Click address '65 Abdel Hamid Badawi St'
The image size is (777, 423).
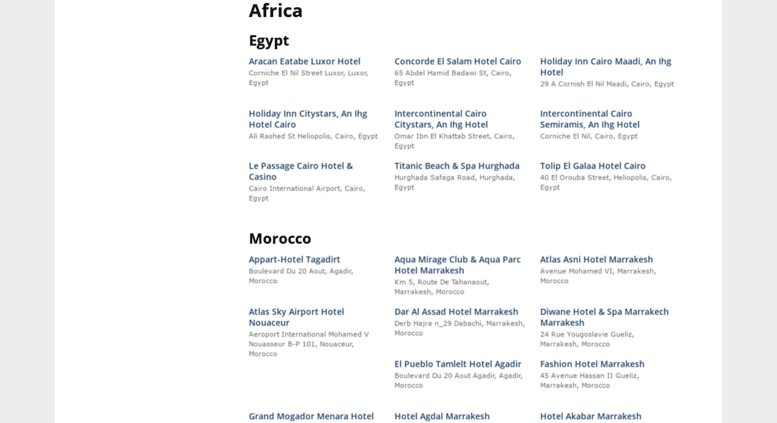tap(453, 78)
